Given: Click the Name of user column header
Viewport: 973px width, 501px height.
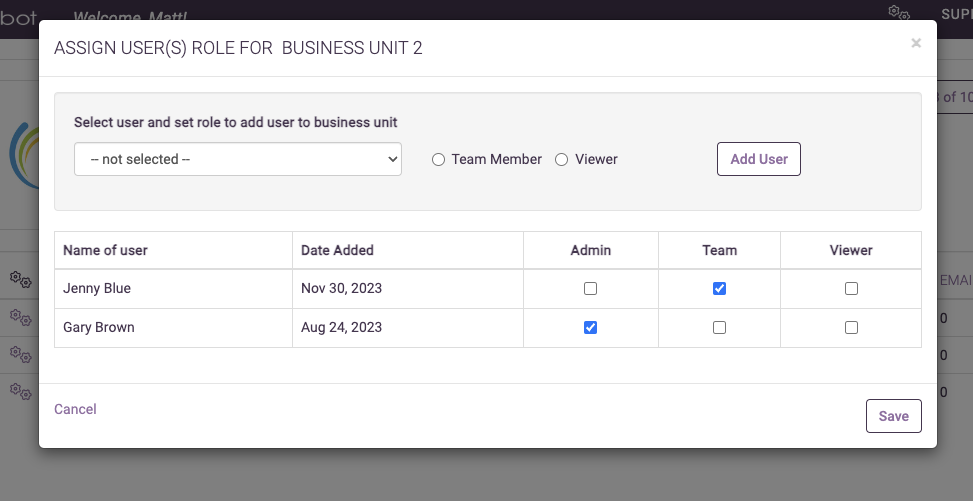Looking at the screenshot, I should pos(173,250).
